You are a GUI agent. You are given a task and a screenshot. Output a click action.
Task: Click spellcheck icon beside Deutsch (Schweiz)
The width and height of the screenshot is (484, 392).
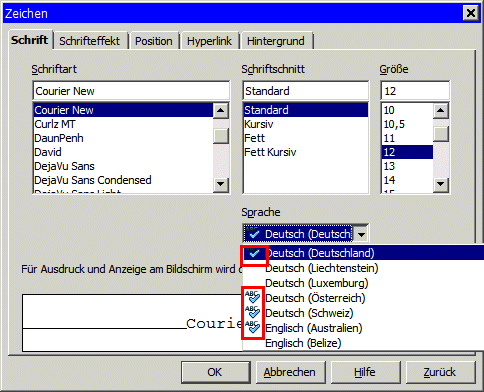[252, 312]
